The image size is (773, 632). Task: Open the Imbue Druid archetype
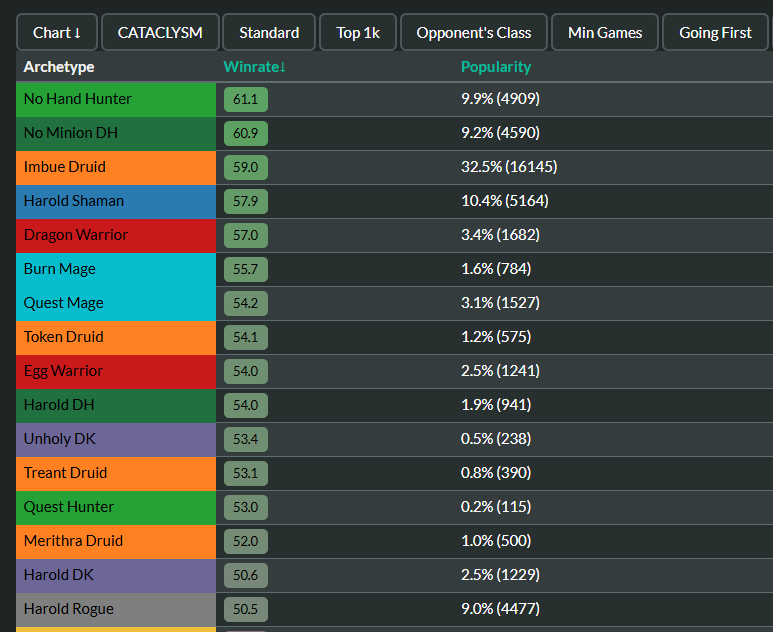(x=116, y=168)
